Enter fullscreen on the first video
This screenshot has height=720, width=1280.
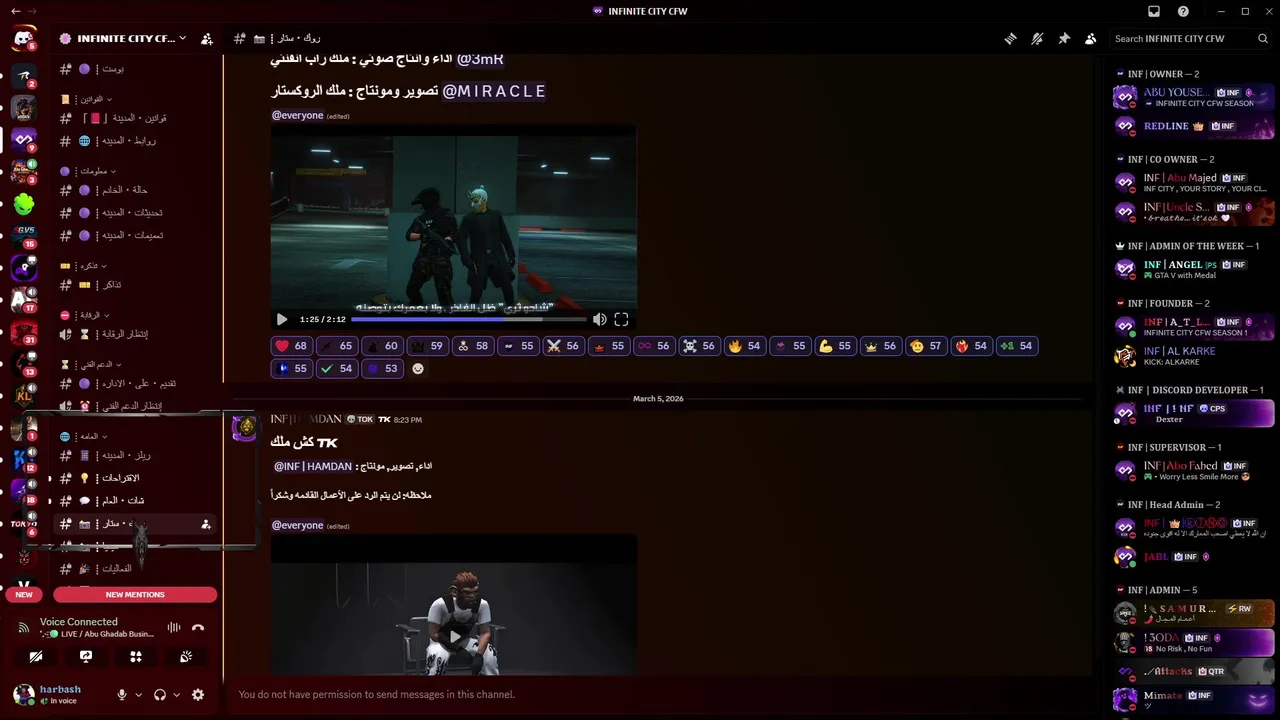(x=621, y=320)
